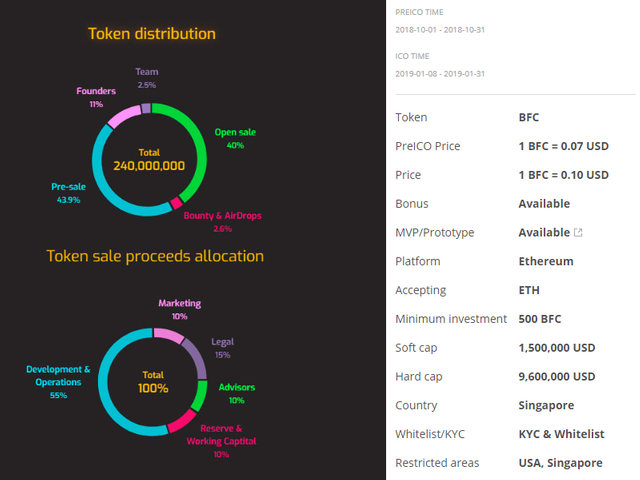Click the MVP/Prototype 'Available' link text
Image resolution: width=640 pixels, height=480 pixels.
coord(544,233)
